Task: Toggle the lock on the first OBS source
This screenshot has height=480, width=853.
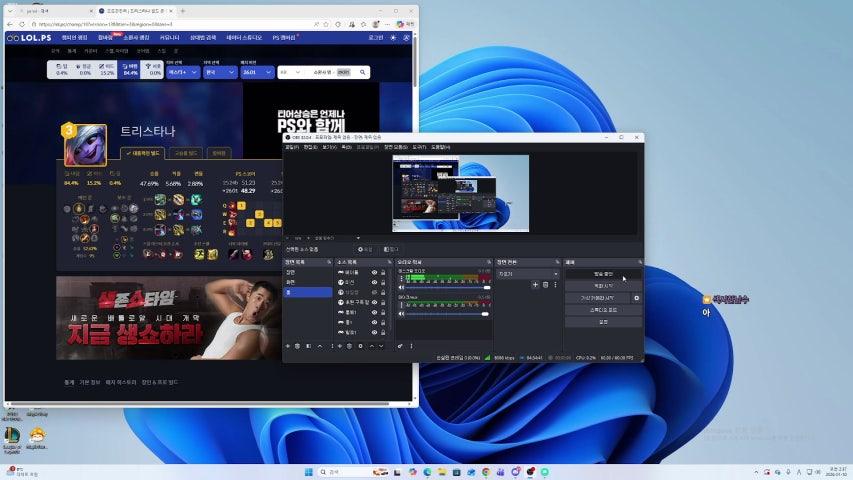Action: [x=383, y=272]
